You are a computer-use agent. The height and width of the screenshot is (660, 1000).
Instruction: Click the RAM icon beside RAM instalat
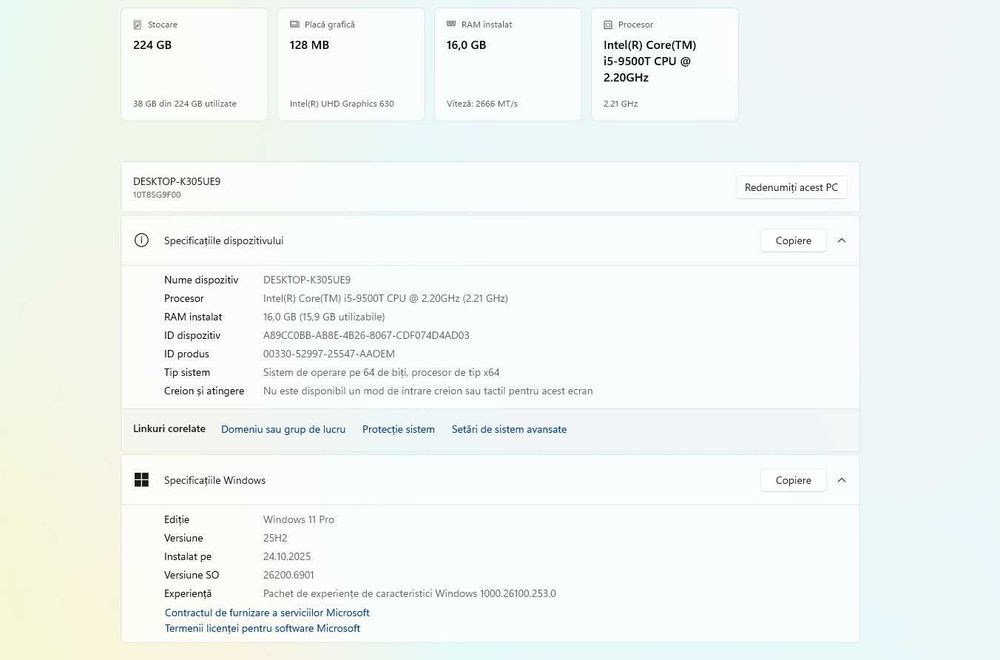452,24
